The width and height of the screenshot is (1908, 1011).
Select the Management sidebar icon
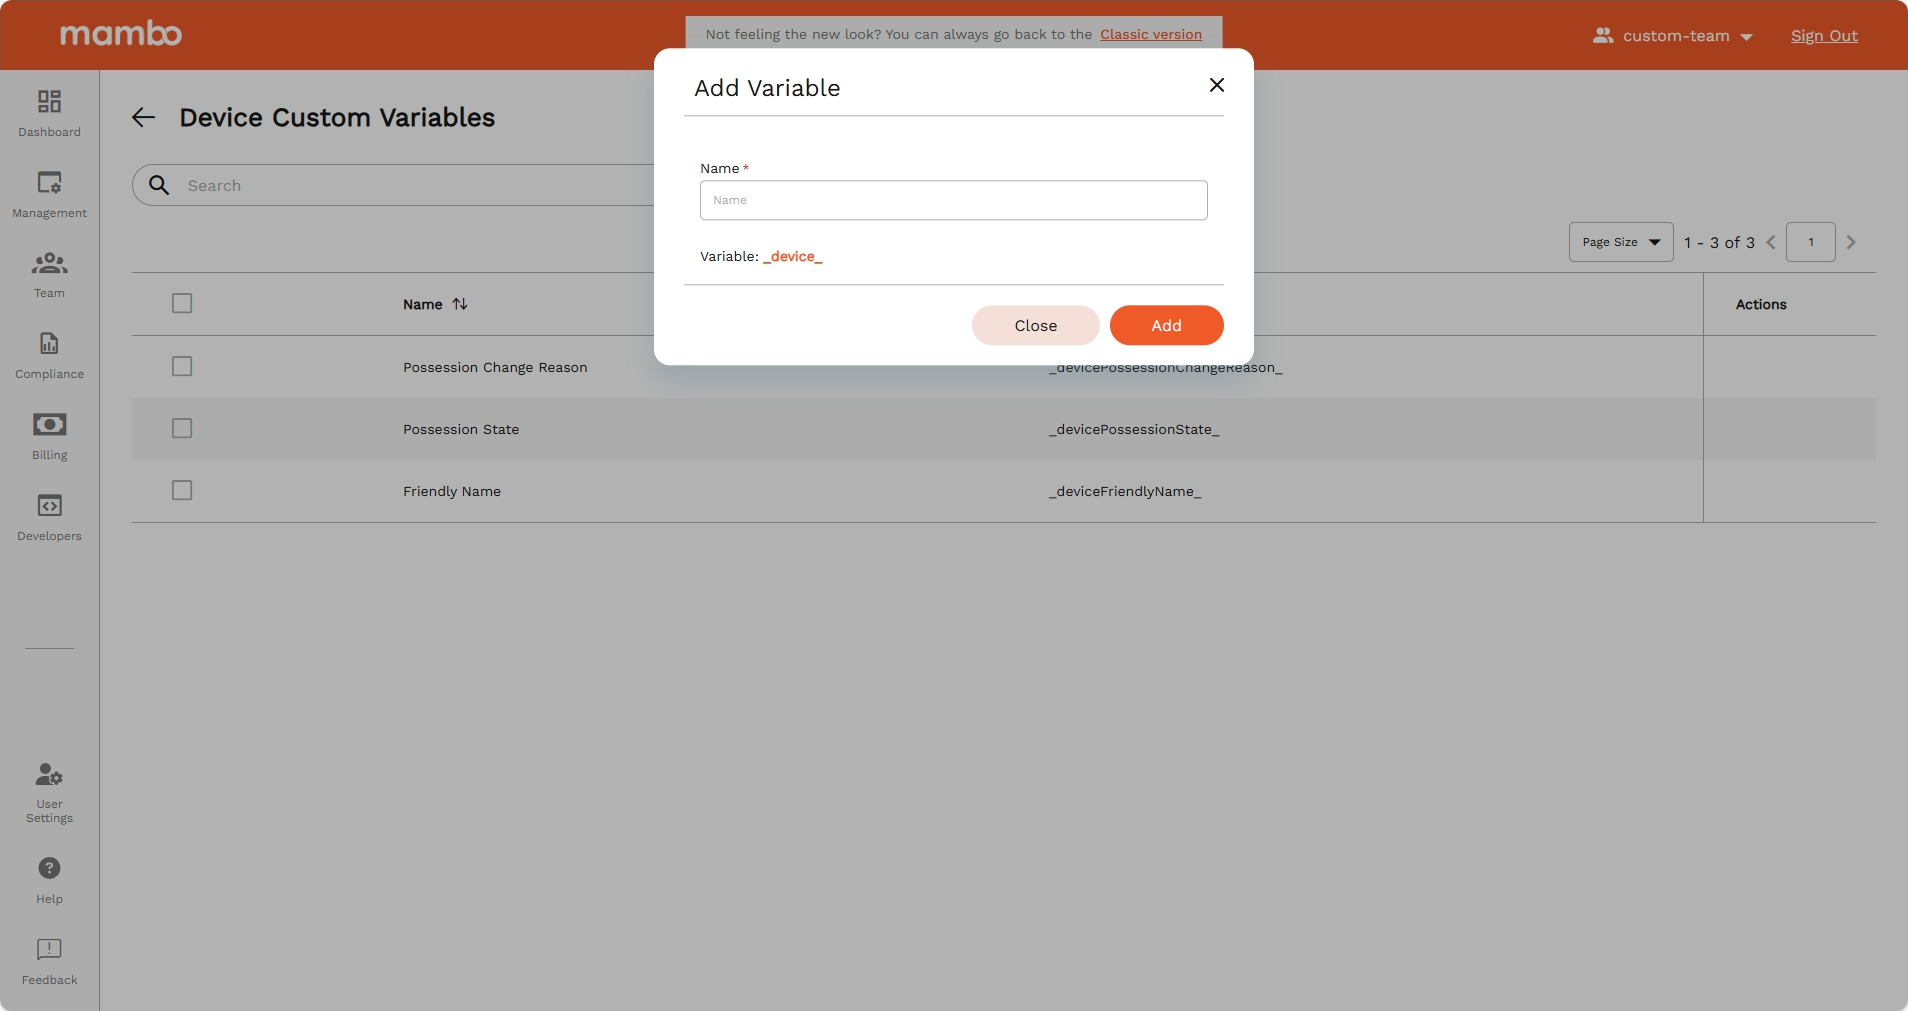tap(48, 192)
